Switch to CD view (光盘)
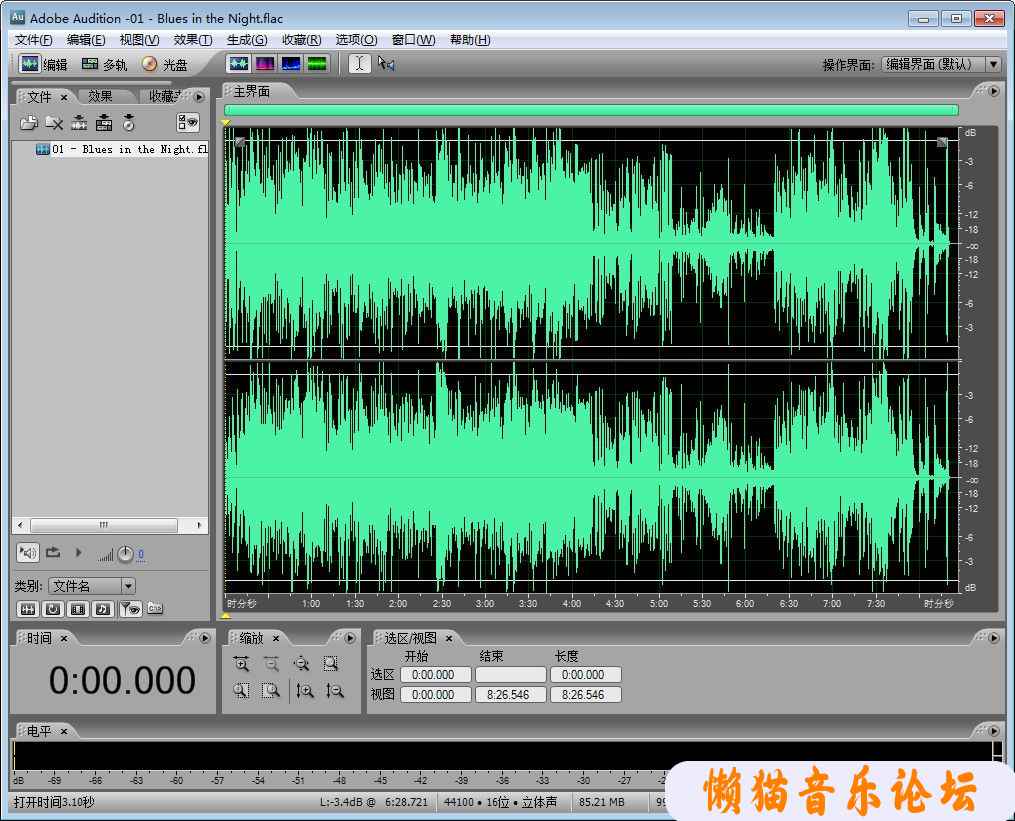The height and width of the screenshot is (821, 1015). pos(164,64)
